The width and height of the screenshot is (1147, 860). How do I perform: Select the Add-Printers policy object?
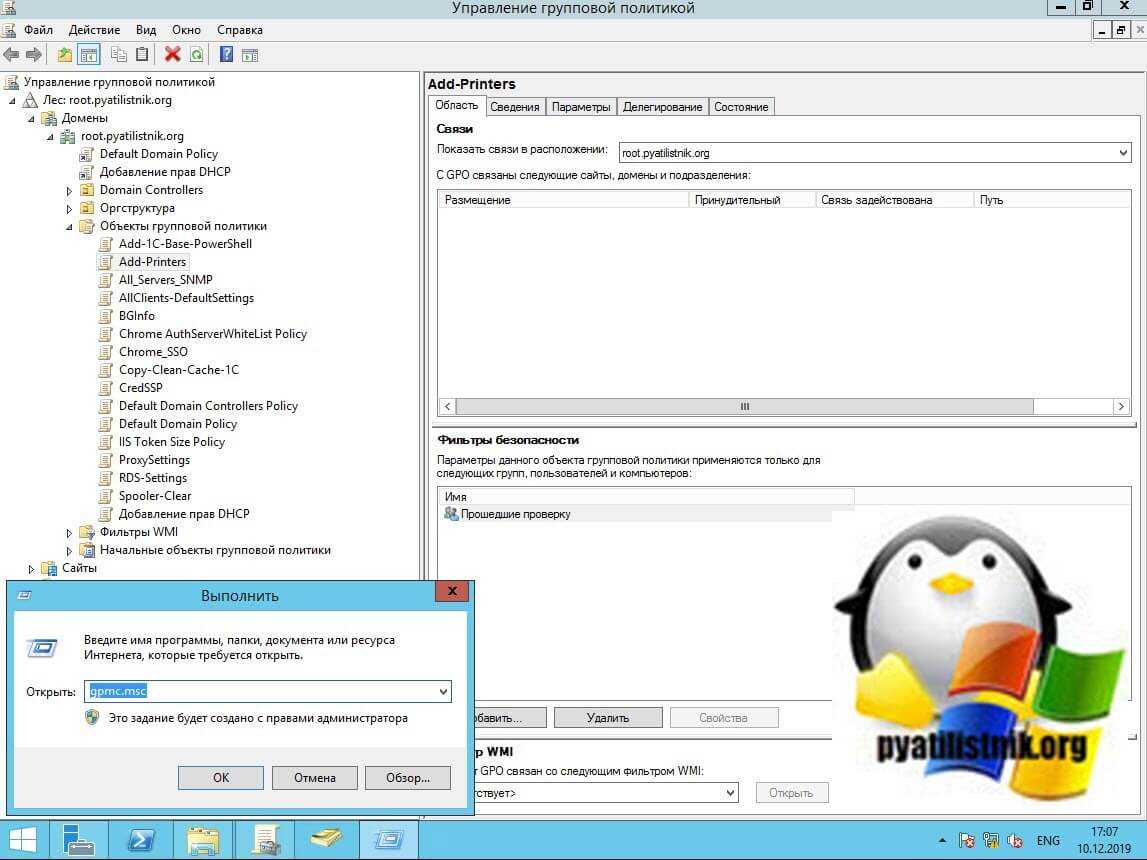coord(152,262)
